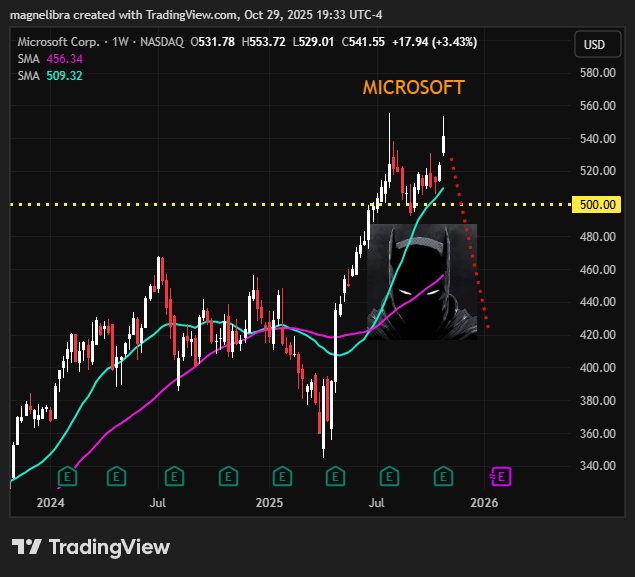Click the cyan SMA 509.32 value

pos(64,76)
